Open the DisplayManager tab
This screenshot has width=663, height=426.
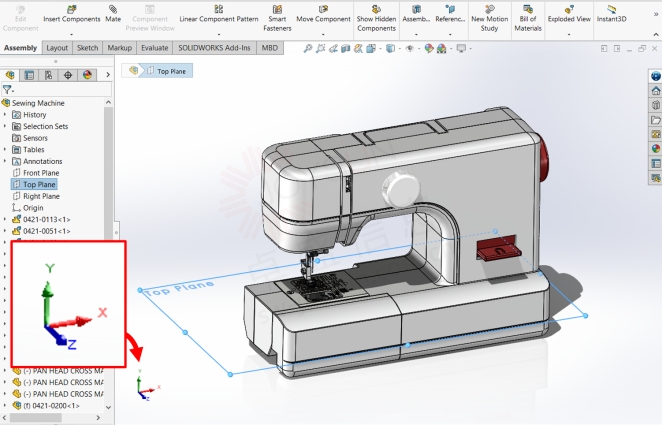87,75
